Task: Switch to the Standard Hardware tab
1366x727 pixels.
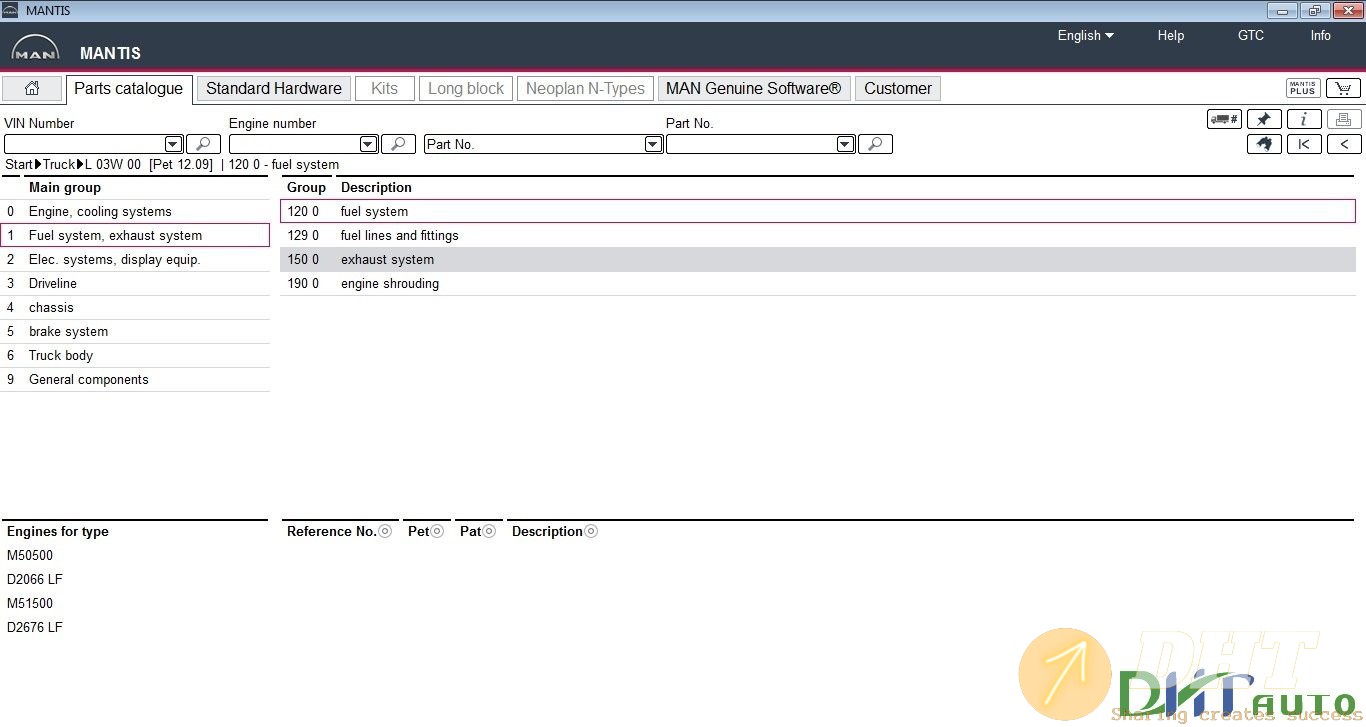Action: pyautogui.click(x=274, y=88)
